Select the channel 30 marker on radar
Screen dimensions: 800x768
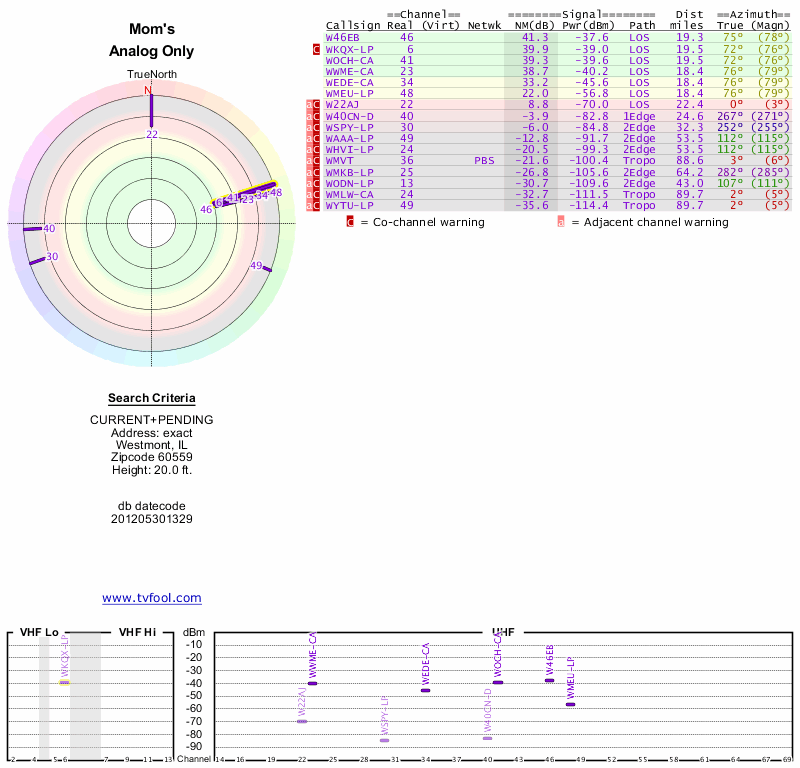pos(53,257)
